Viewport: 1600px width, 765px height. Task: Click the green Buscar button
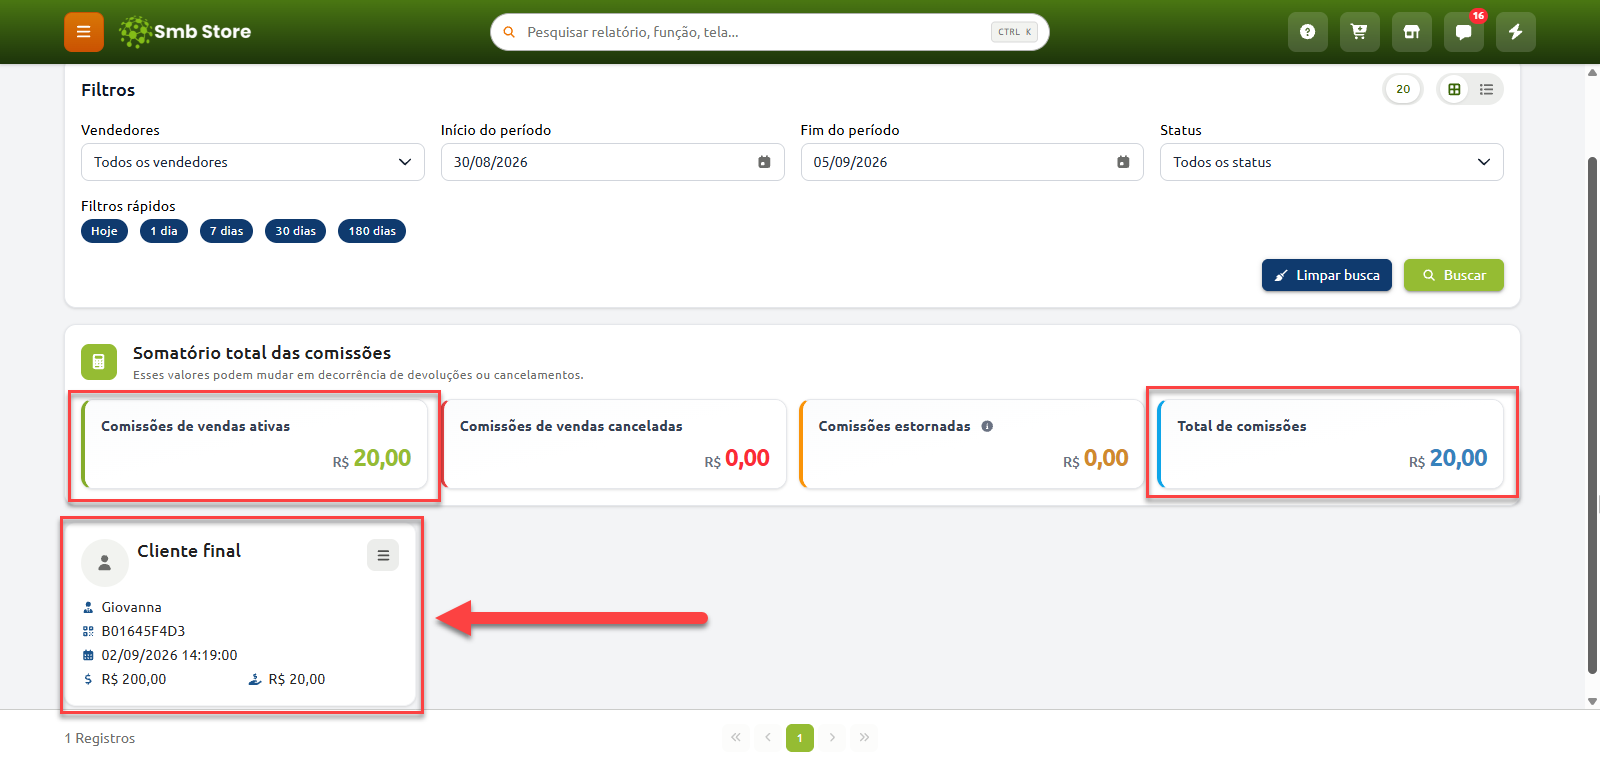1454,275
